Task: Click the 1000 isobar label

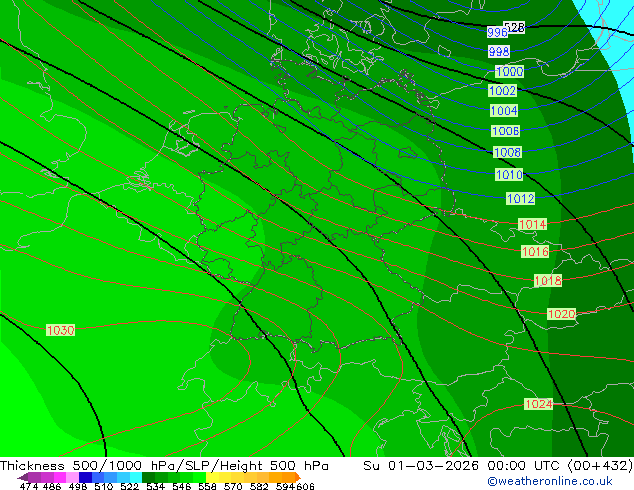Action: tap(509, 72)
